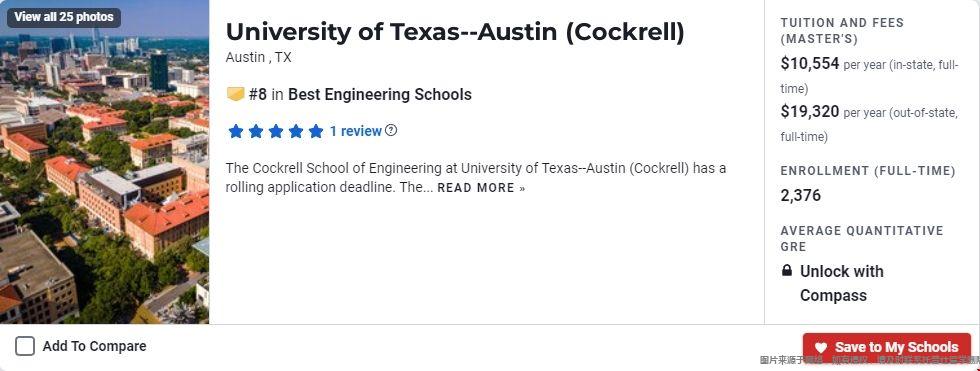Image resolution: width=980 pixels, height=371 pixels.
Task: Click the 2,376 full-time enrollment value
Action: 801,195
